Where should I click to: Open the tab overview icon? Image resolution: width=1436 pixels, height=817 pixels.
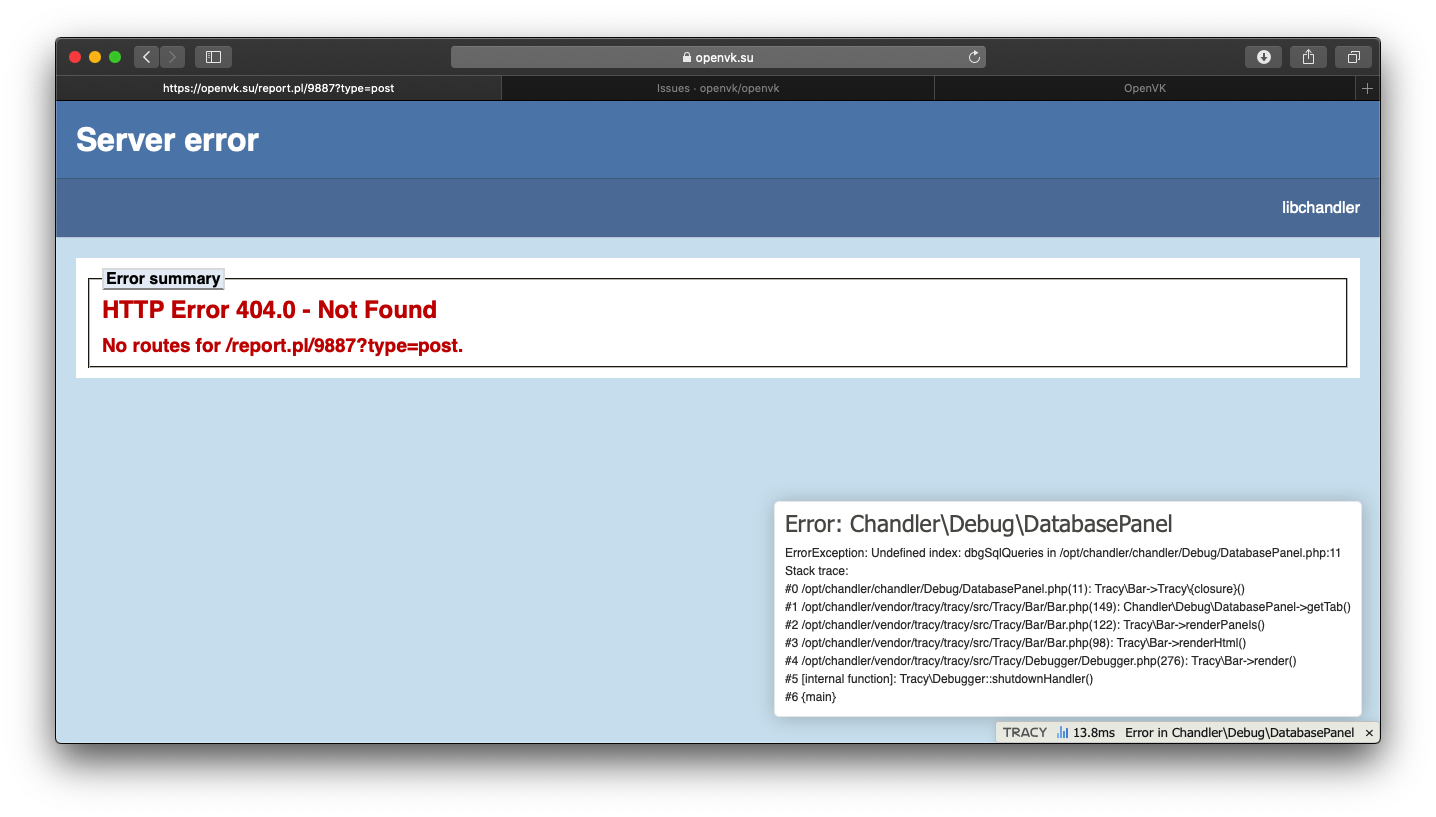point(1354,57)
